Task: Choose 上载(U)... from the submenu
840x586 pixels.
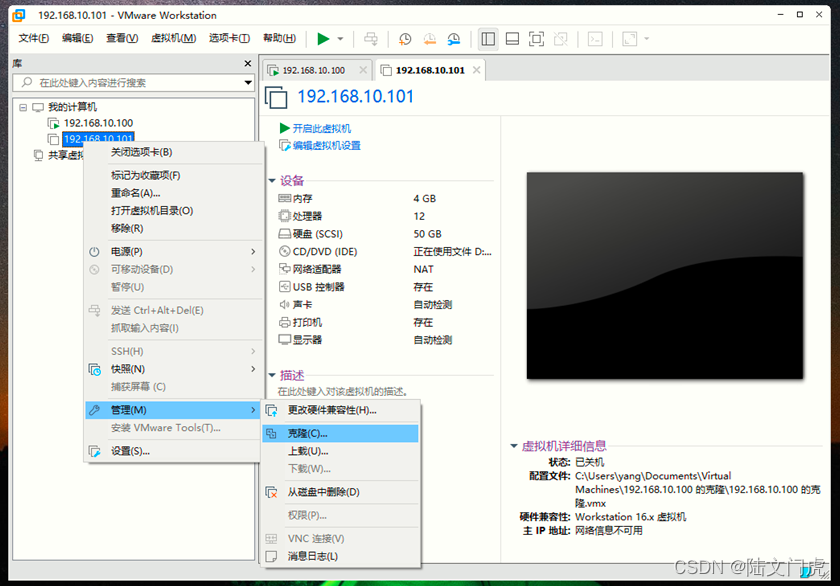Action: click(x=340, y=451)
